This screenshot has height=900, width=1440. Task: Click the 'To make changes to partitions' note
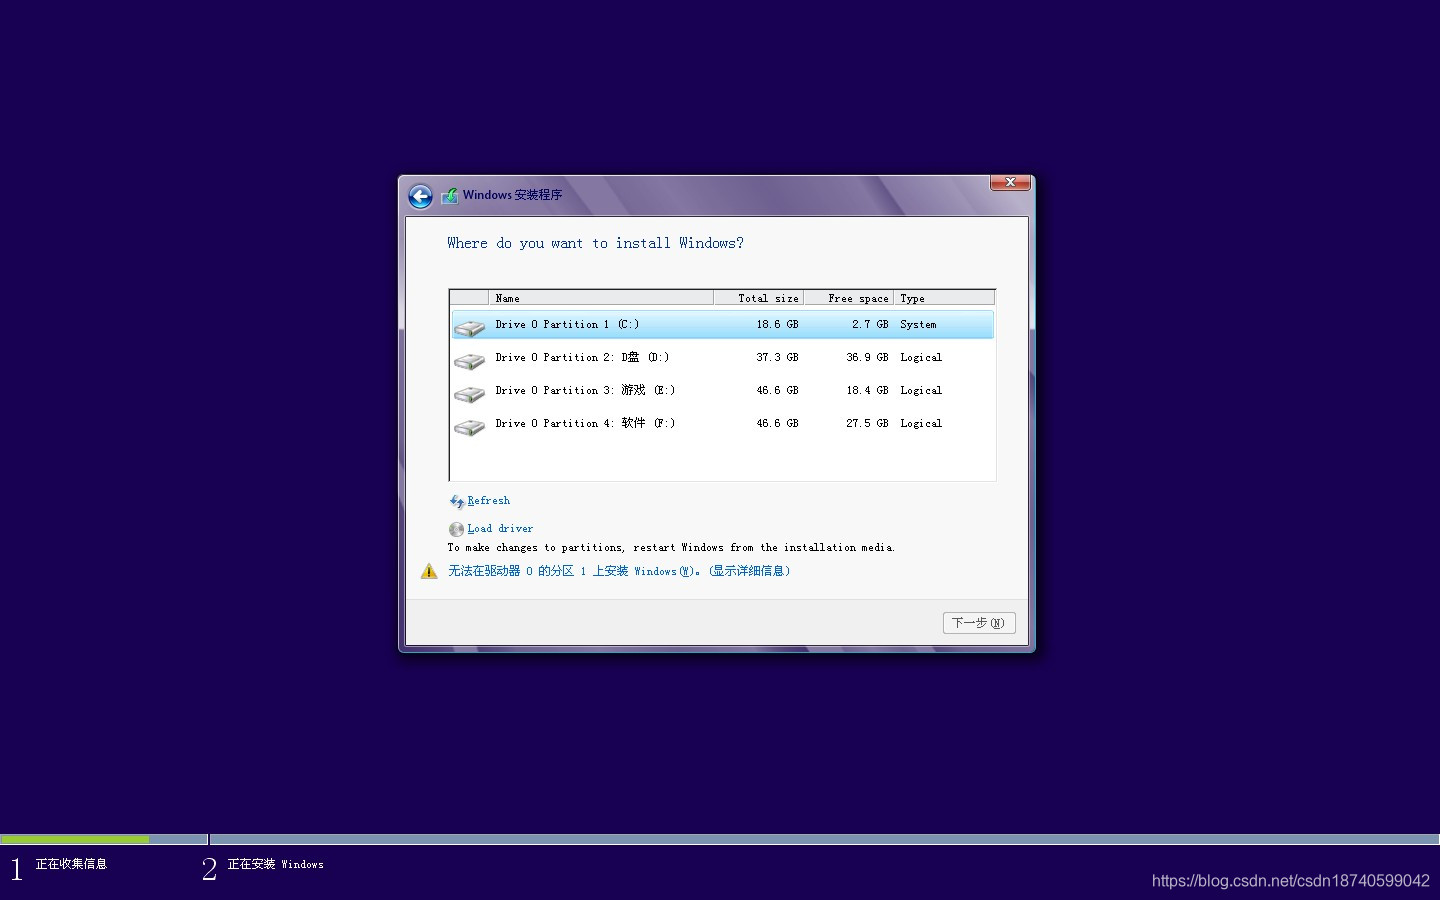click(x=671, y=548)
